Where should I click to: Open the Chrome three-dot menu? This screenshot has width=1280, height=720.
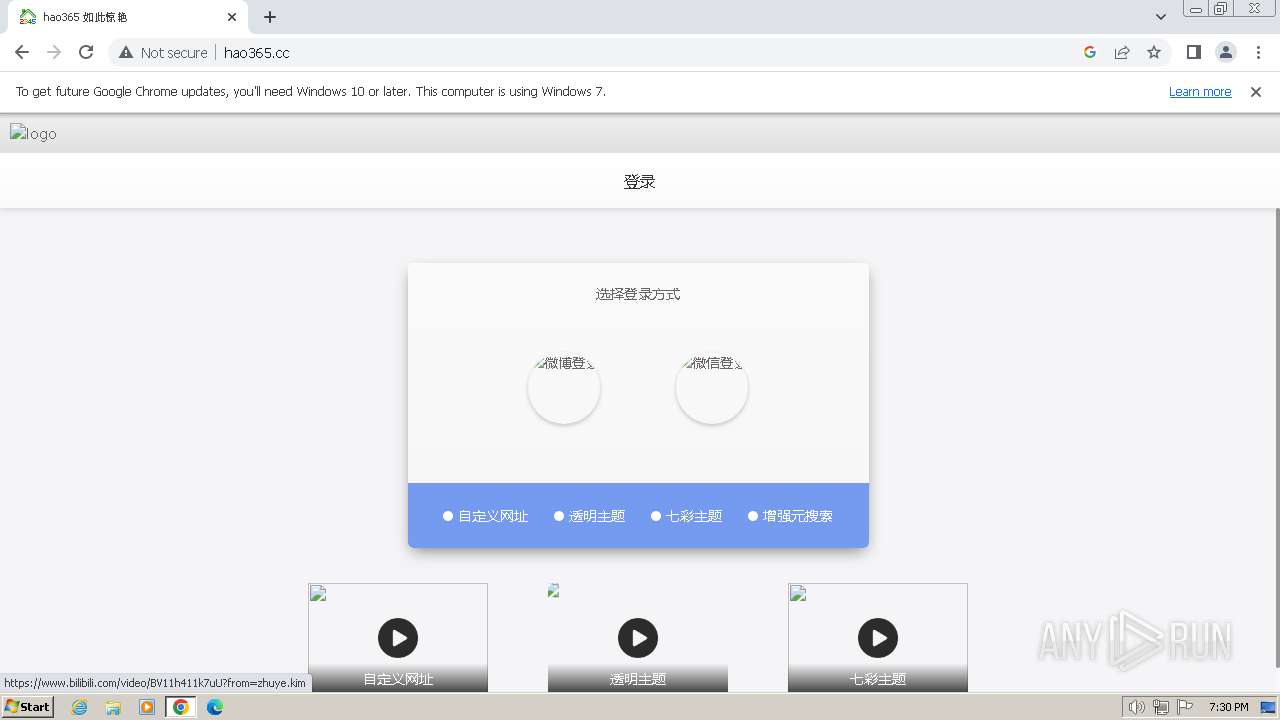[1258, 52]
